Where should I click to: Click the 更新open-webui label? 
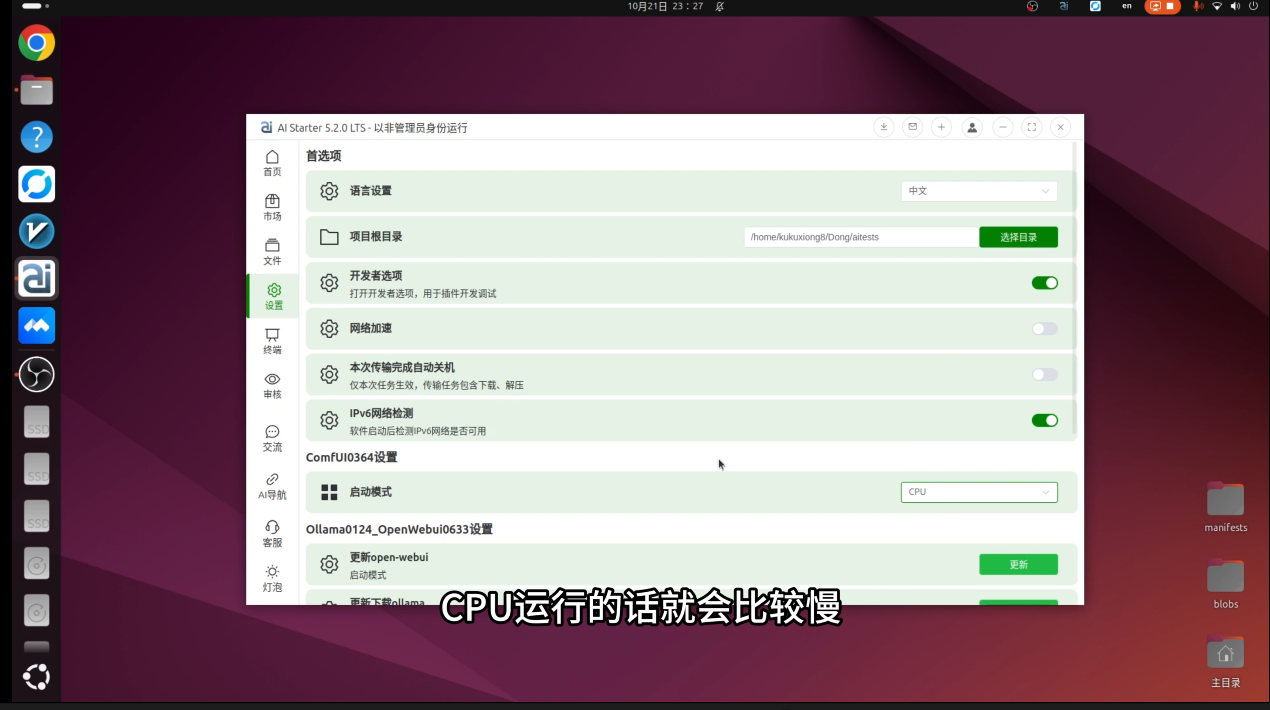point(389,557)
